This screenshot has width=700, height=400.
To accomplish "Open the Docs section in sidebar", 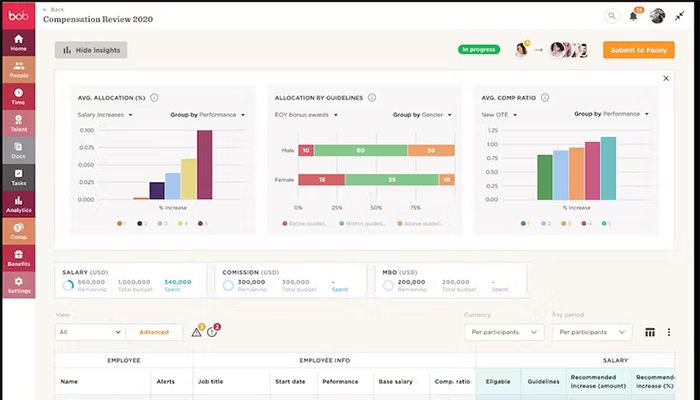I will (19, 150).
